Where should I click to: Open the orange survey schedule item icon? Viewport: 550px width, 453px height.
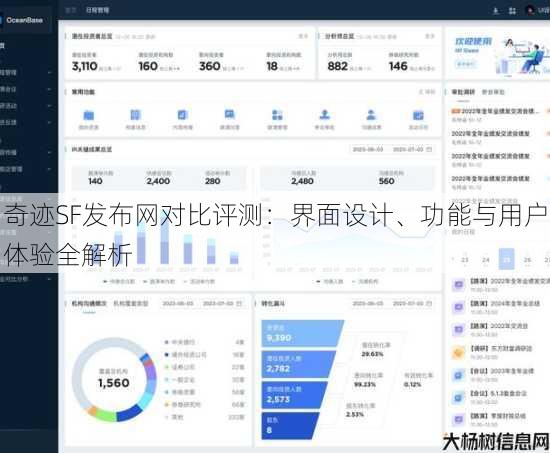click(458, 352)
